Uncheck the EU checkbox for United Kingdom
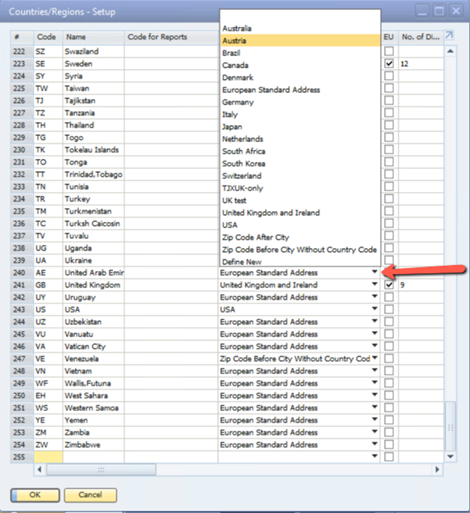 (x=389, y=285)
